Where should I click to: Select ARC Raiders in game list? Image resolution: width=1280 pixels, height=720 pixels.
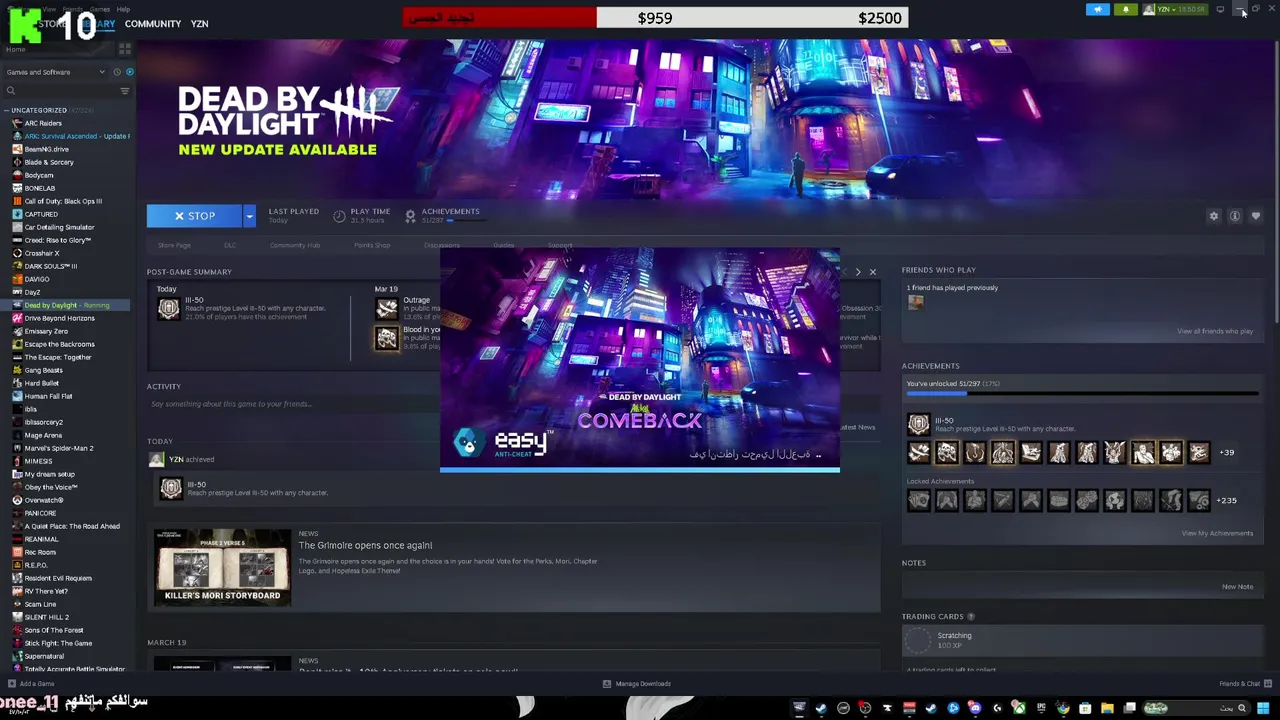[x=43, y=123]
